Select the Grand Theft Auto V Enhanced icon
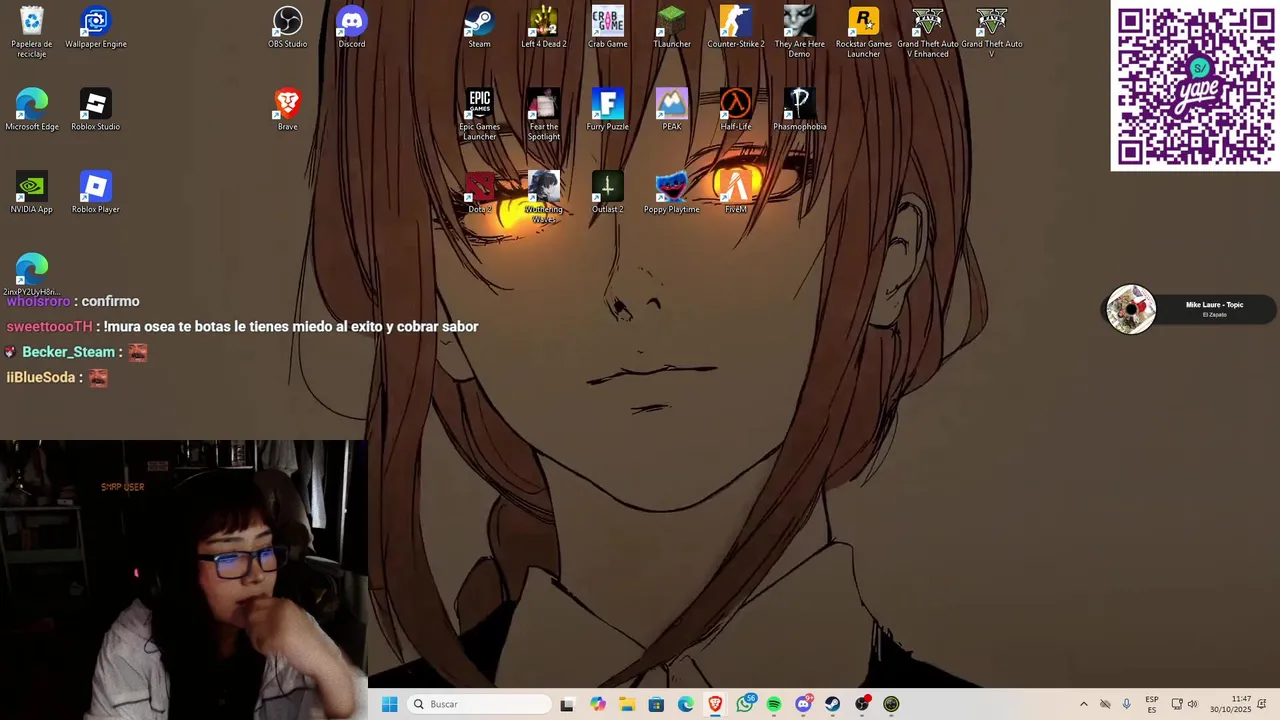 click(x=928, y=32)
